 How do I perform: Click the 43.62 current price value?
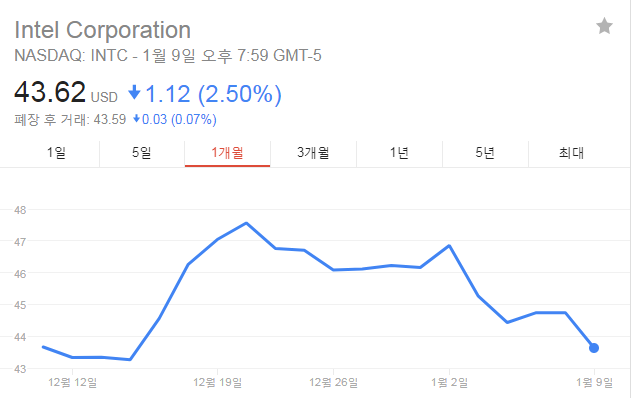[50, 92]
